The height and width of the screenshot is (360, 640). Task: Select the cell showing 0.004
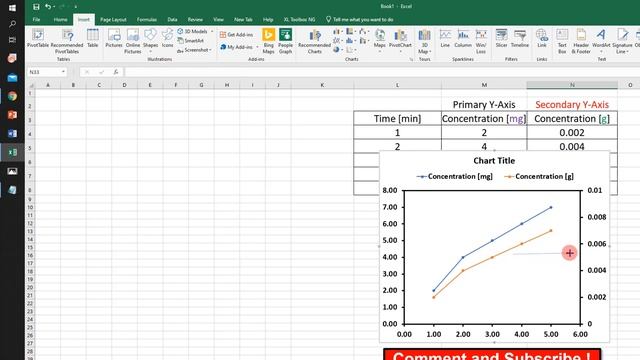coord(572,146)
